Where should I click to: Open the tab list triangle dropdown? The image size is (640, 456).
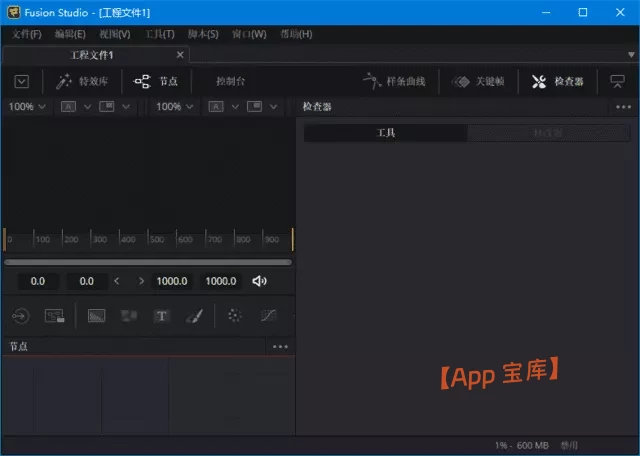click(x=631, y=55)
